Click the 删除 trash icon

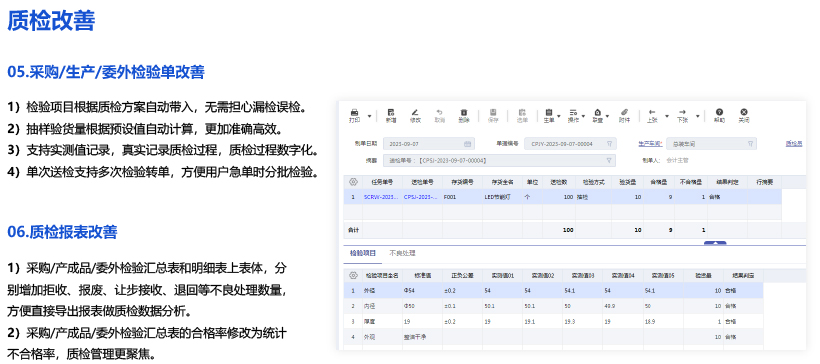463,112
